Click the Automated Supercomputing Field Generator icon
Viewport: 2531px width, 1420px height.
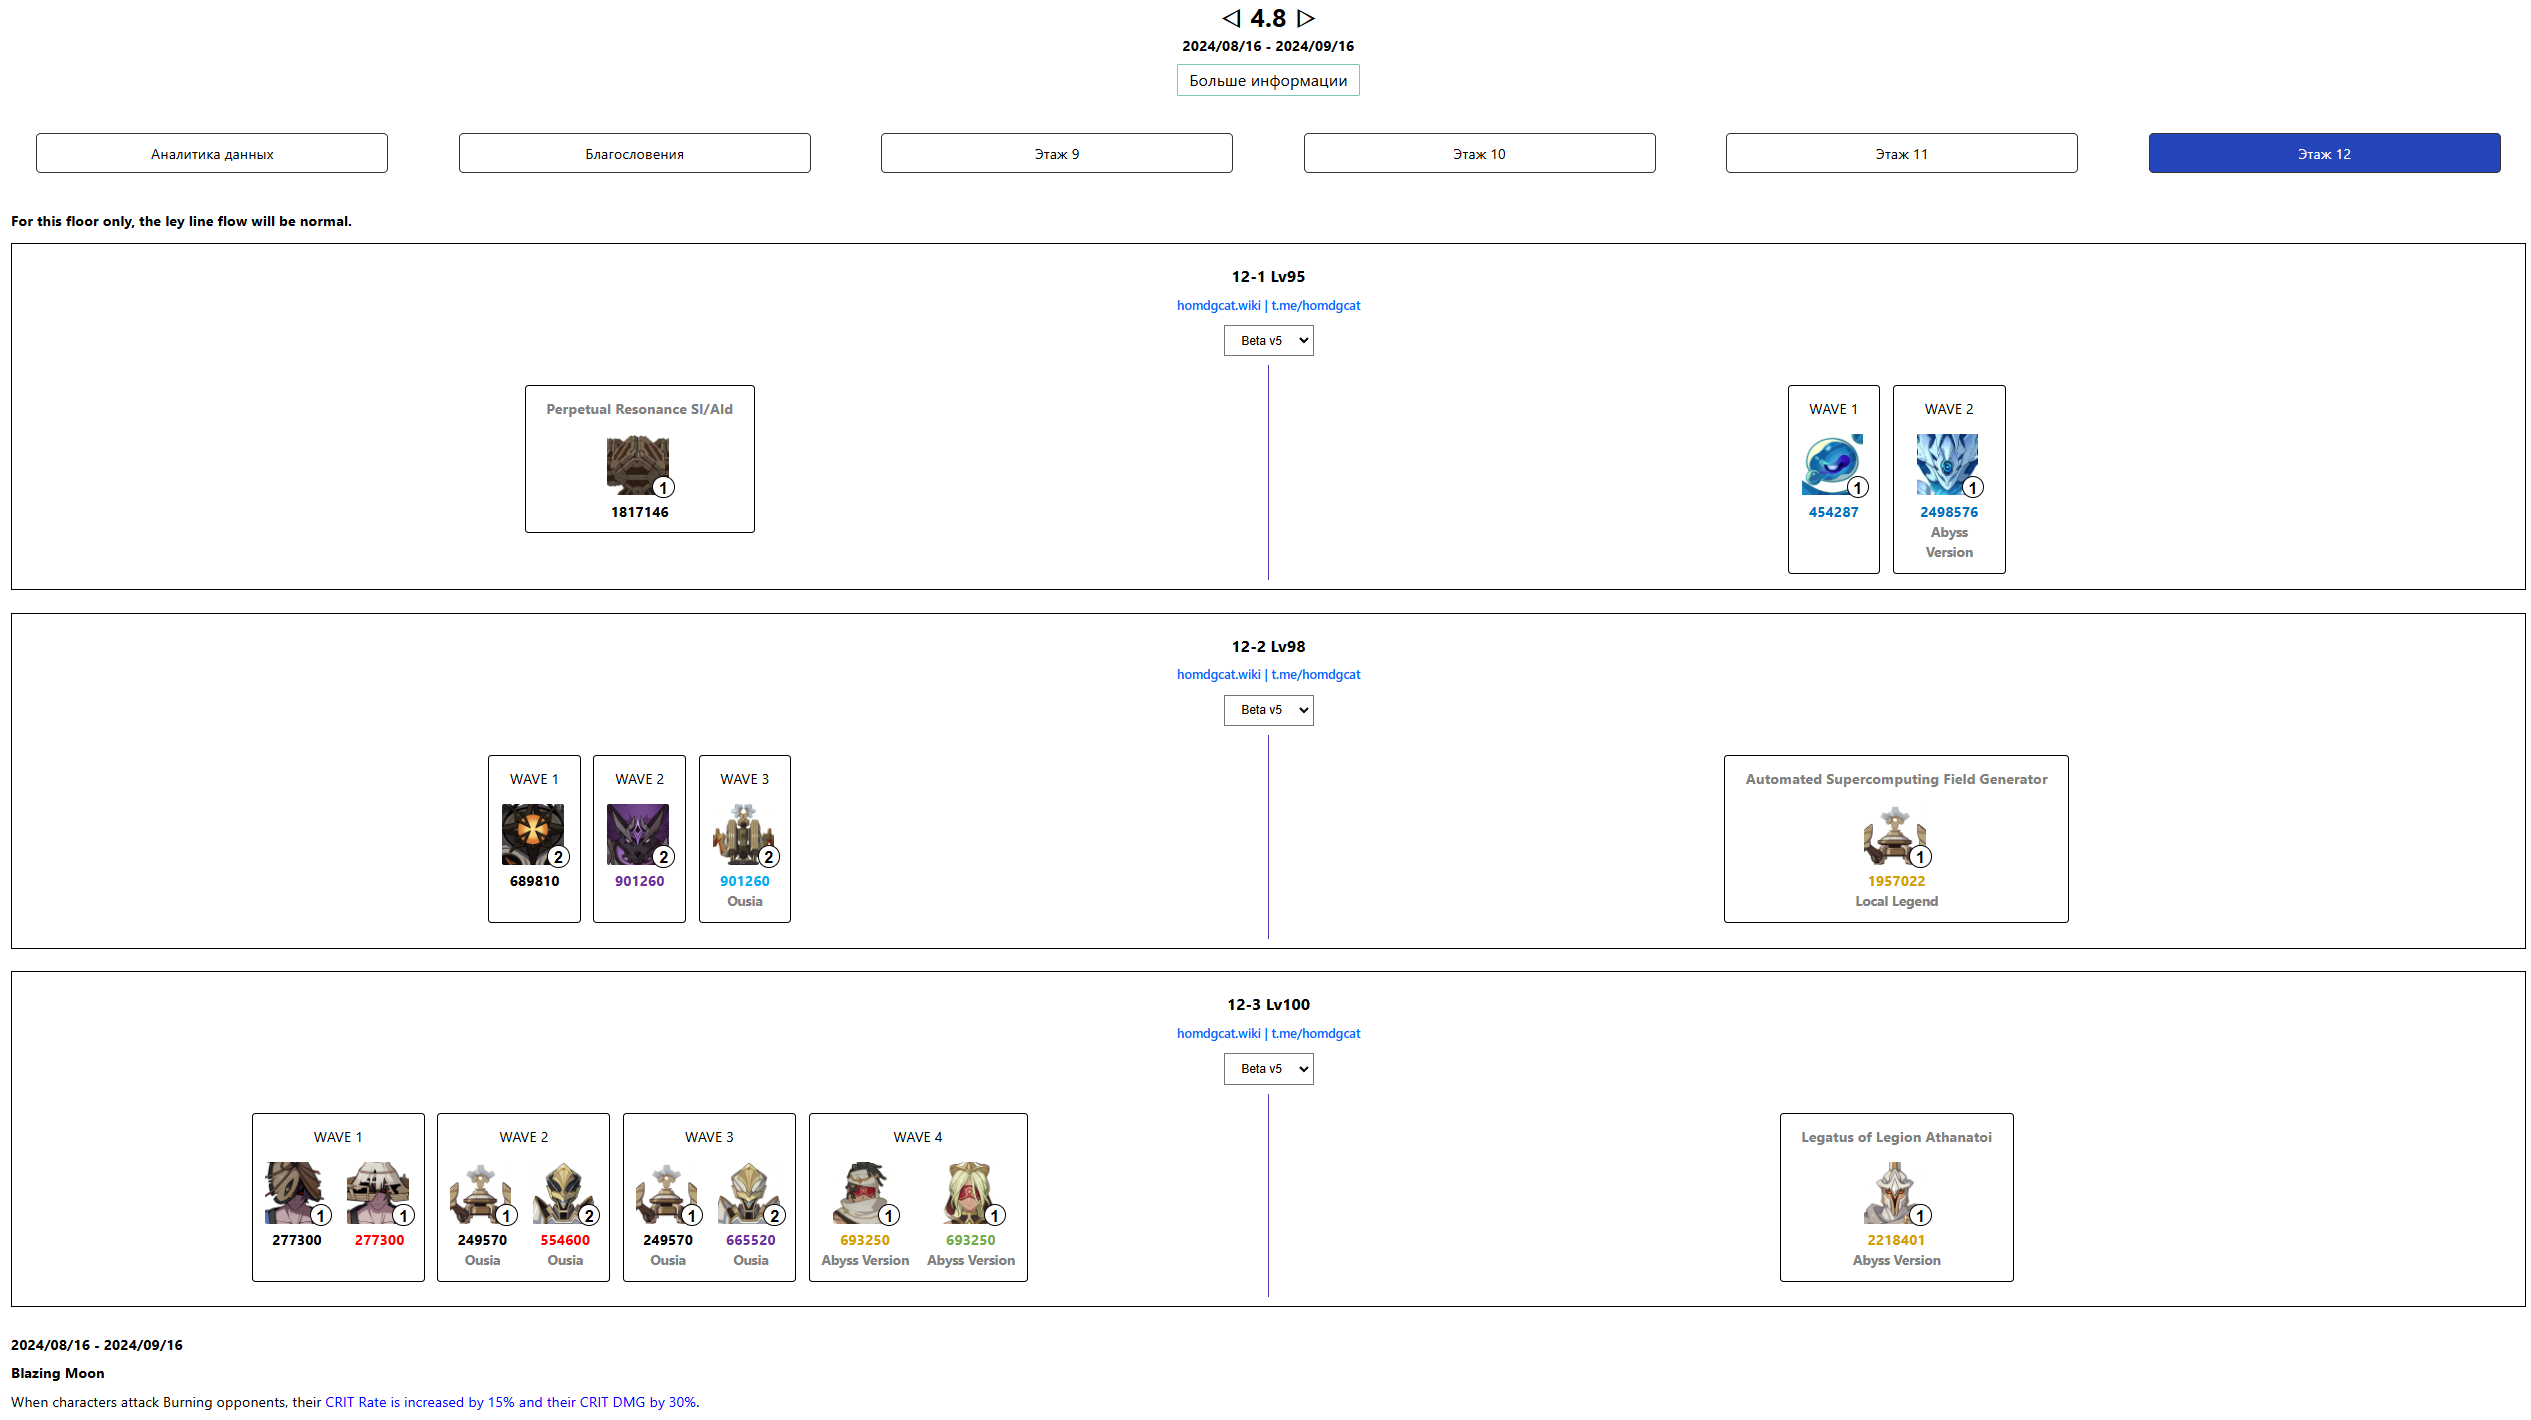1894,835
